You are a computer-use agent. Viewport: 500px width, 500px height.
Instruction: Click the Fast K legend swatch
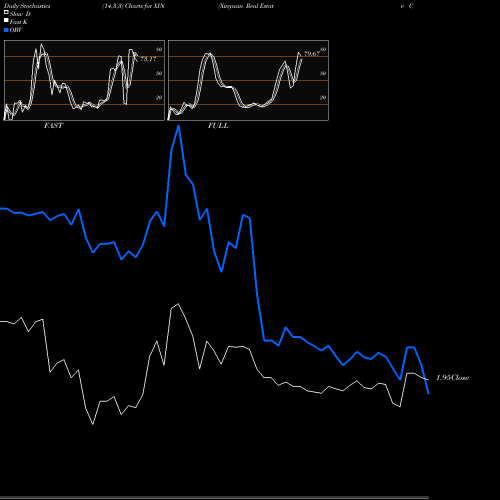click(x=6, y=20)
